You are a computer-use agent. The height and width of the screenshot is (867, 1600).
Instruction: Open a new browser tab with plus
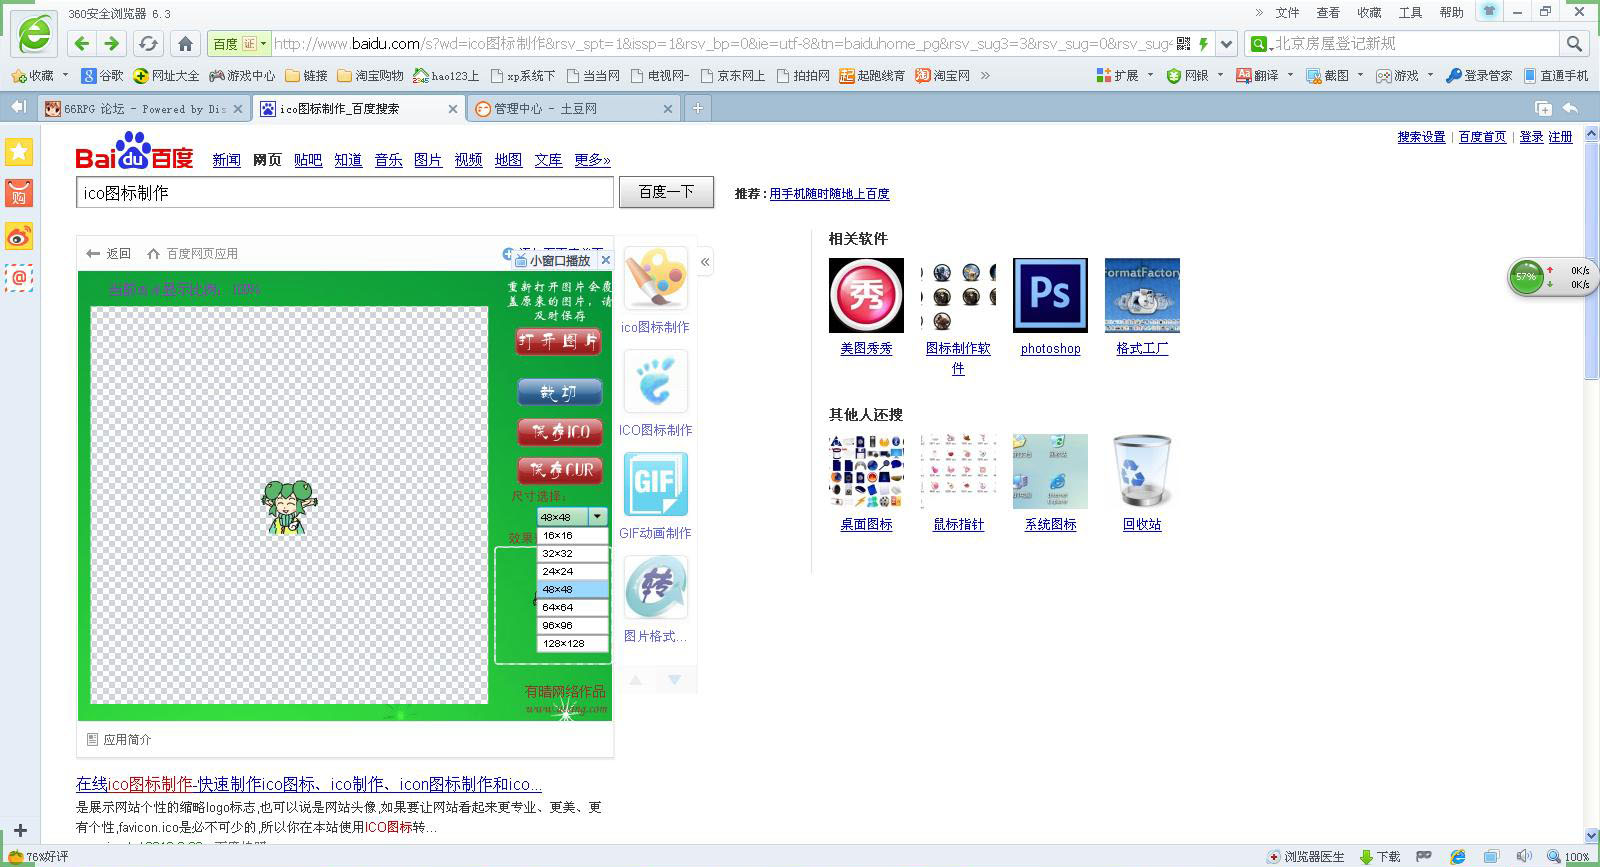[698, 108]
